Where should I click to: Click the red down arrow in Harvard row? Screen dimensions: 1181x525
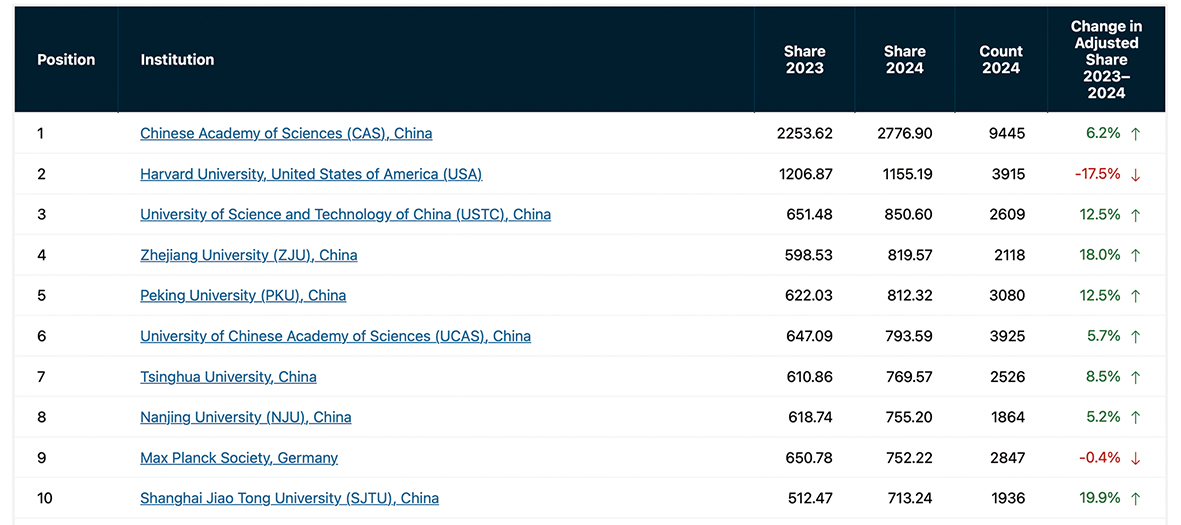point(1135,175)
